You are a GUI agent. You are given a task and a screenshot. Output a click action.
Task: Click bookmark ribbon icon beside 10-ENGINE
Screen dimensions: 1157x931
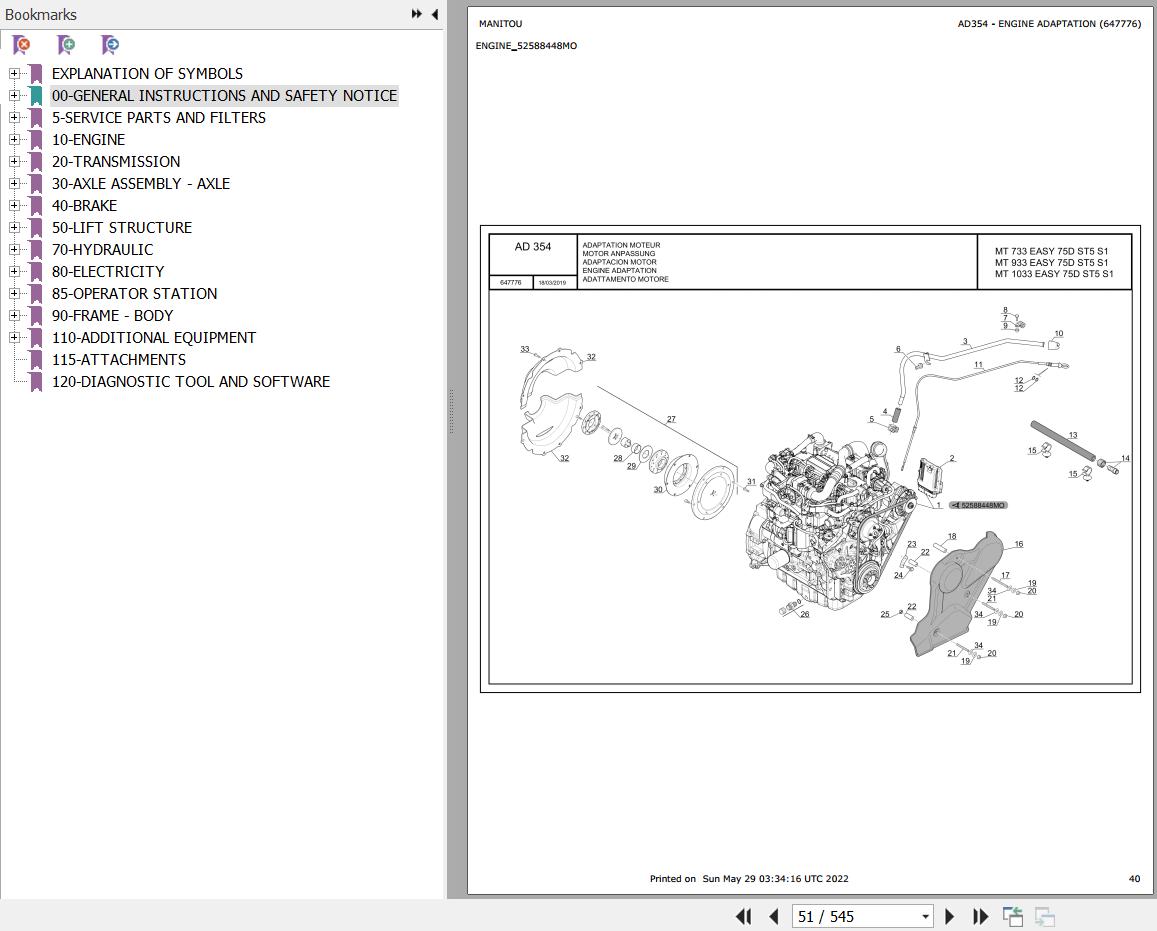coord(35,139)
